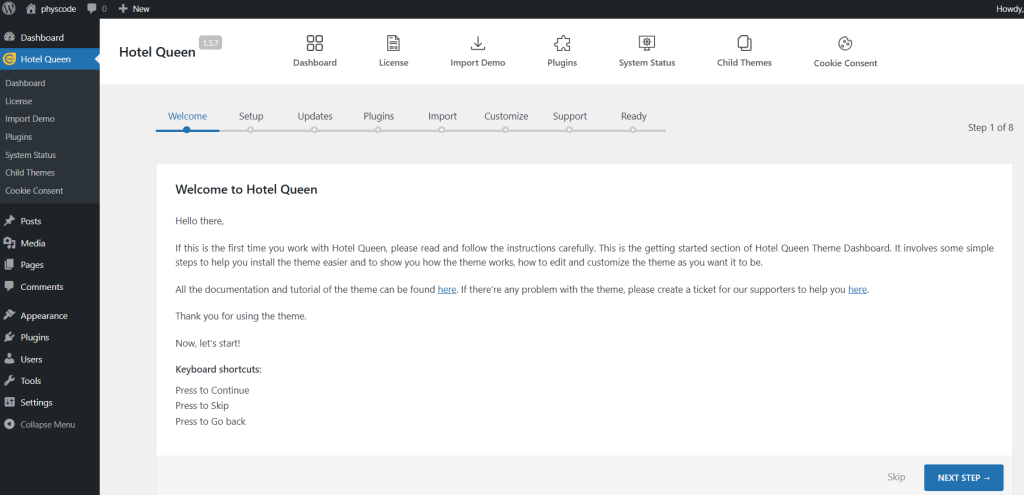Click the NEXT STEP button
The image size is (1024, 495).
[963, 477]
